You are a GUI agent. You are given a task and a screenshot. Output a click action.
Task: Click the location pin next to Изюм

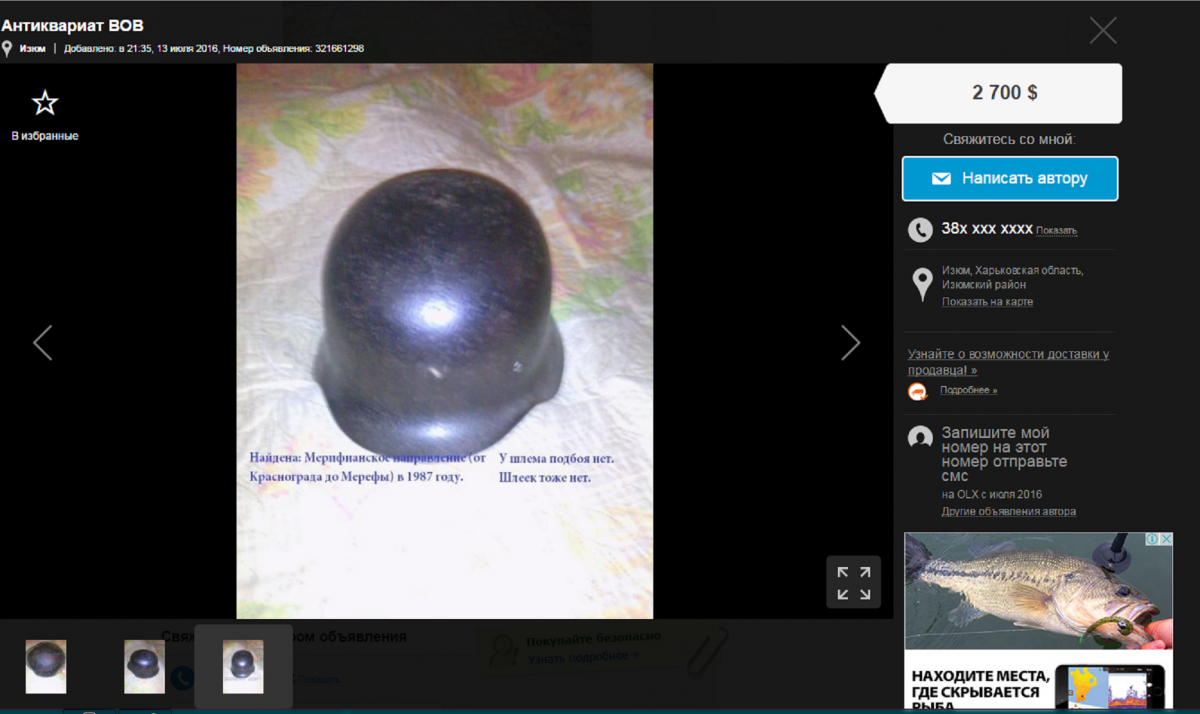pyautogui.click(x=7, y=49)
